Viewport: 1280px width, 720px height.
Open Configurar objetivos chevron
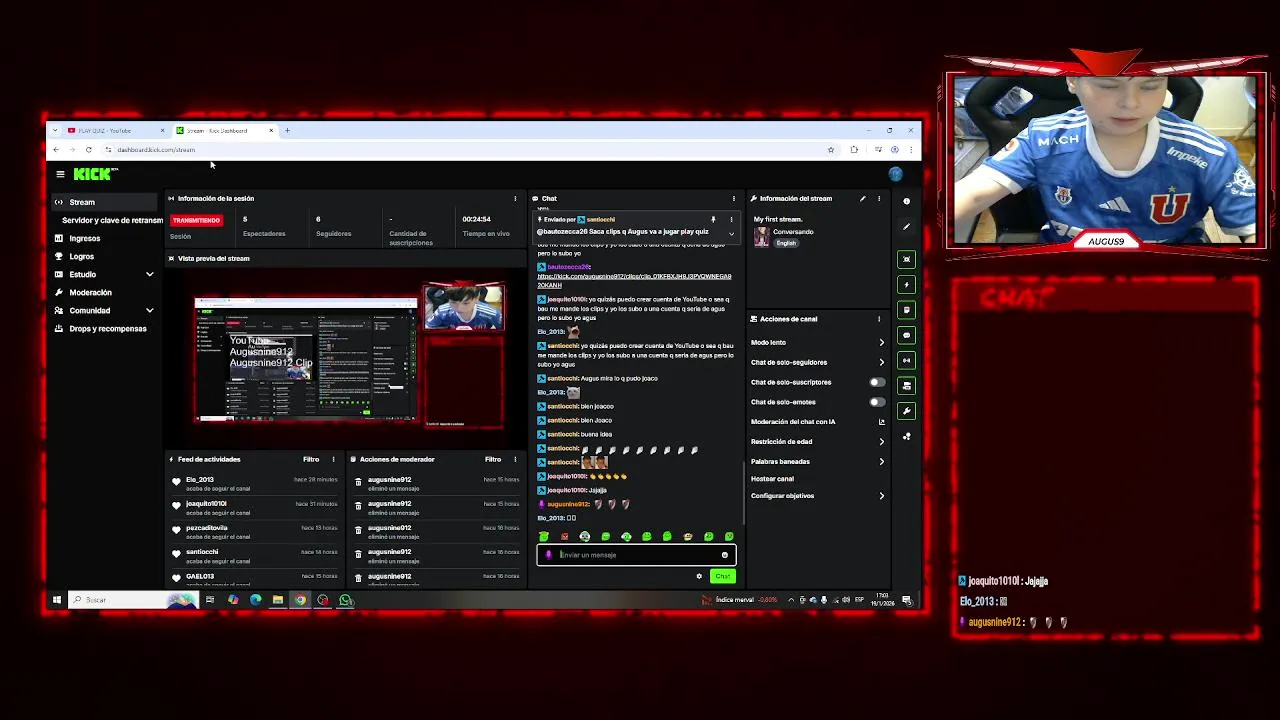tap(881, 496)
